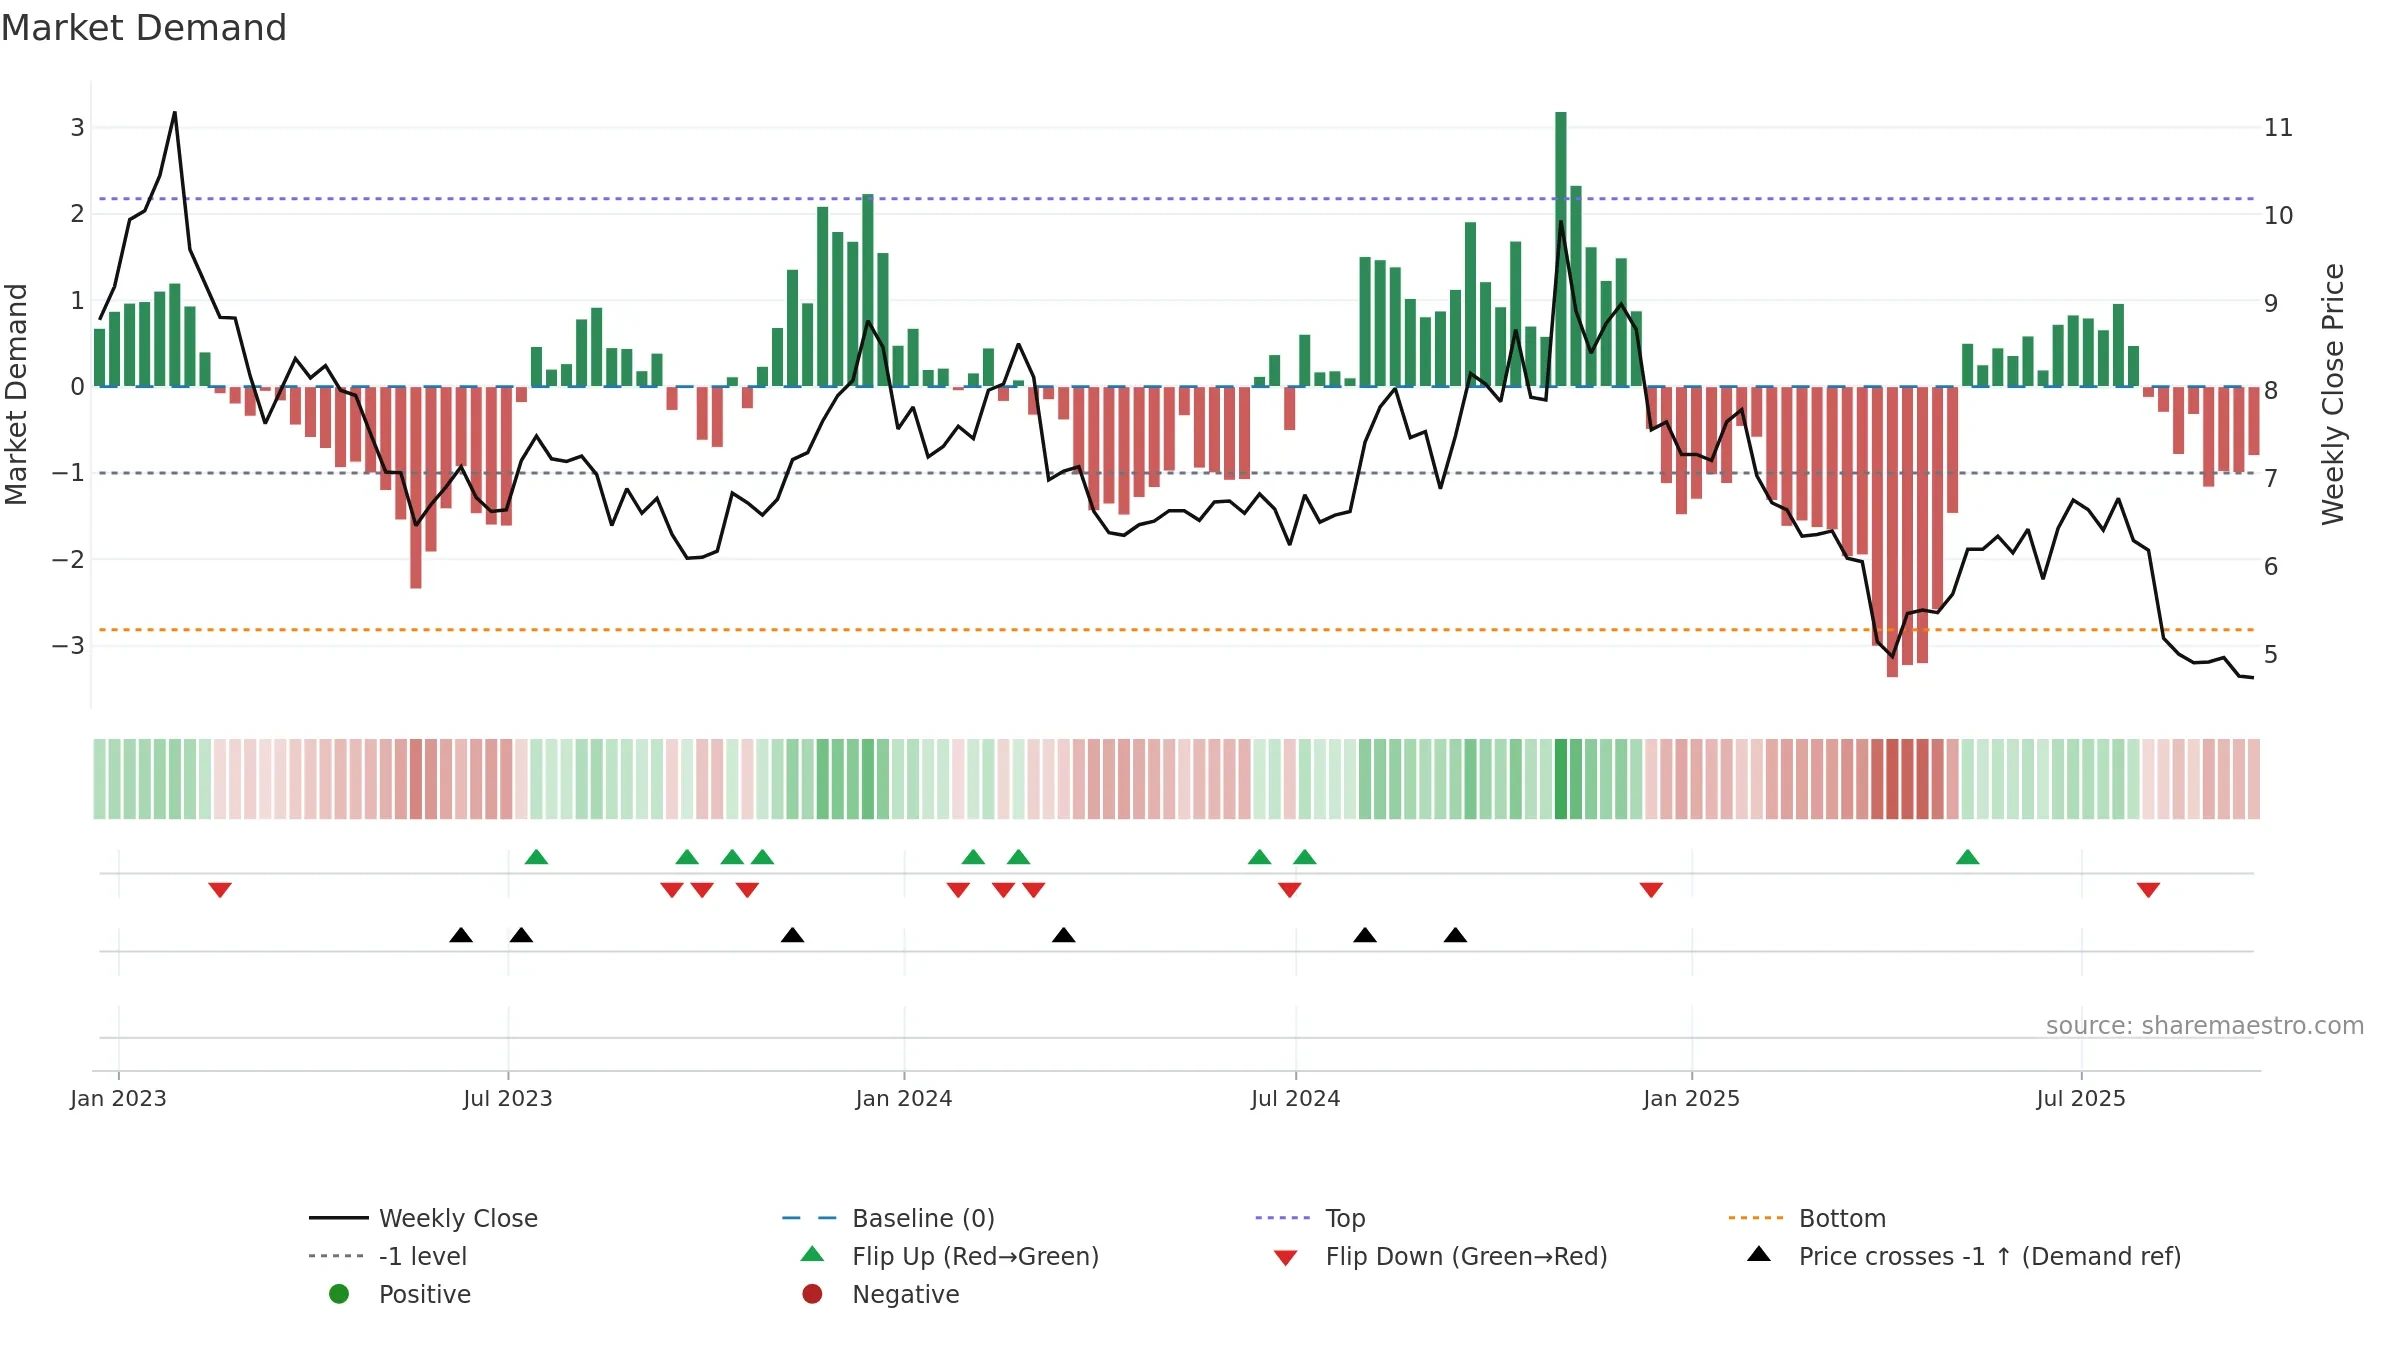The width and height of the screenshot is (2400, 1350).
Task: Click the Baseline (0) legend entry
Action: coord(889,1218)
